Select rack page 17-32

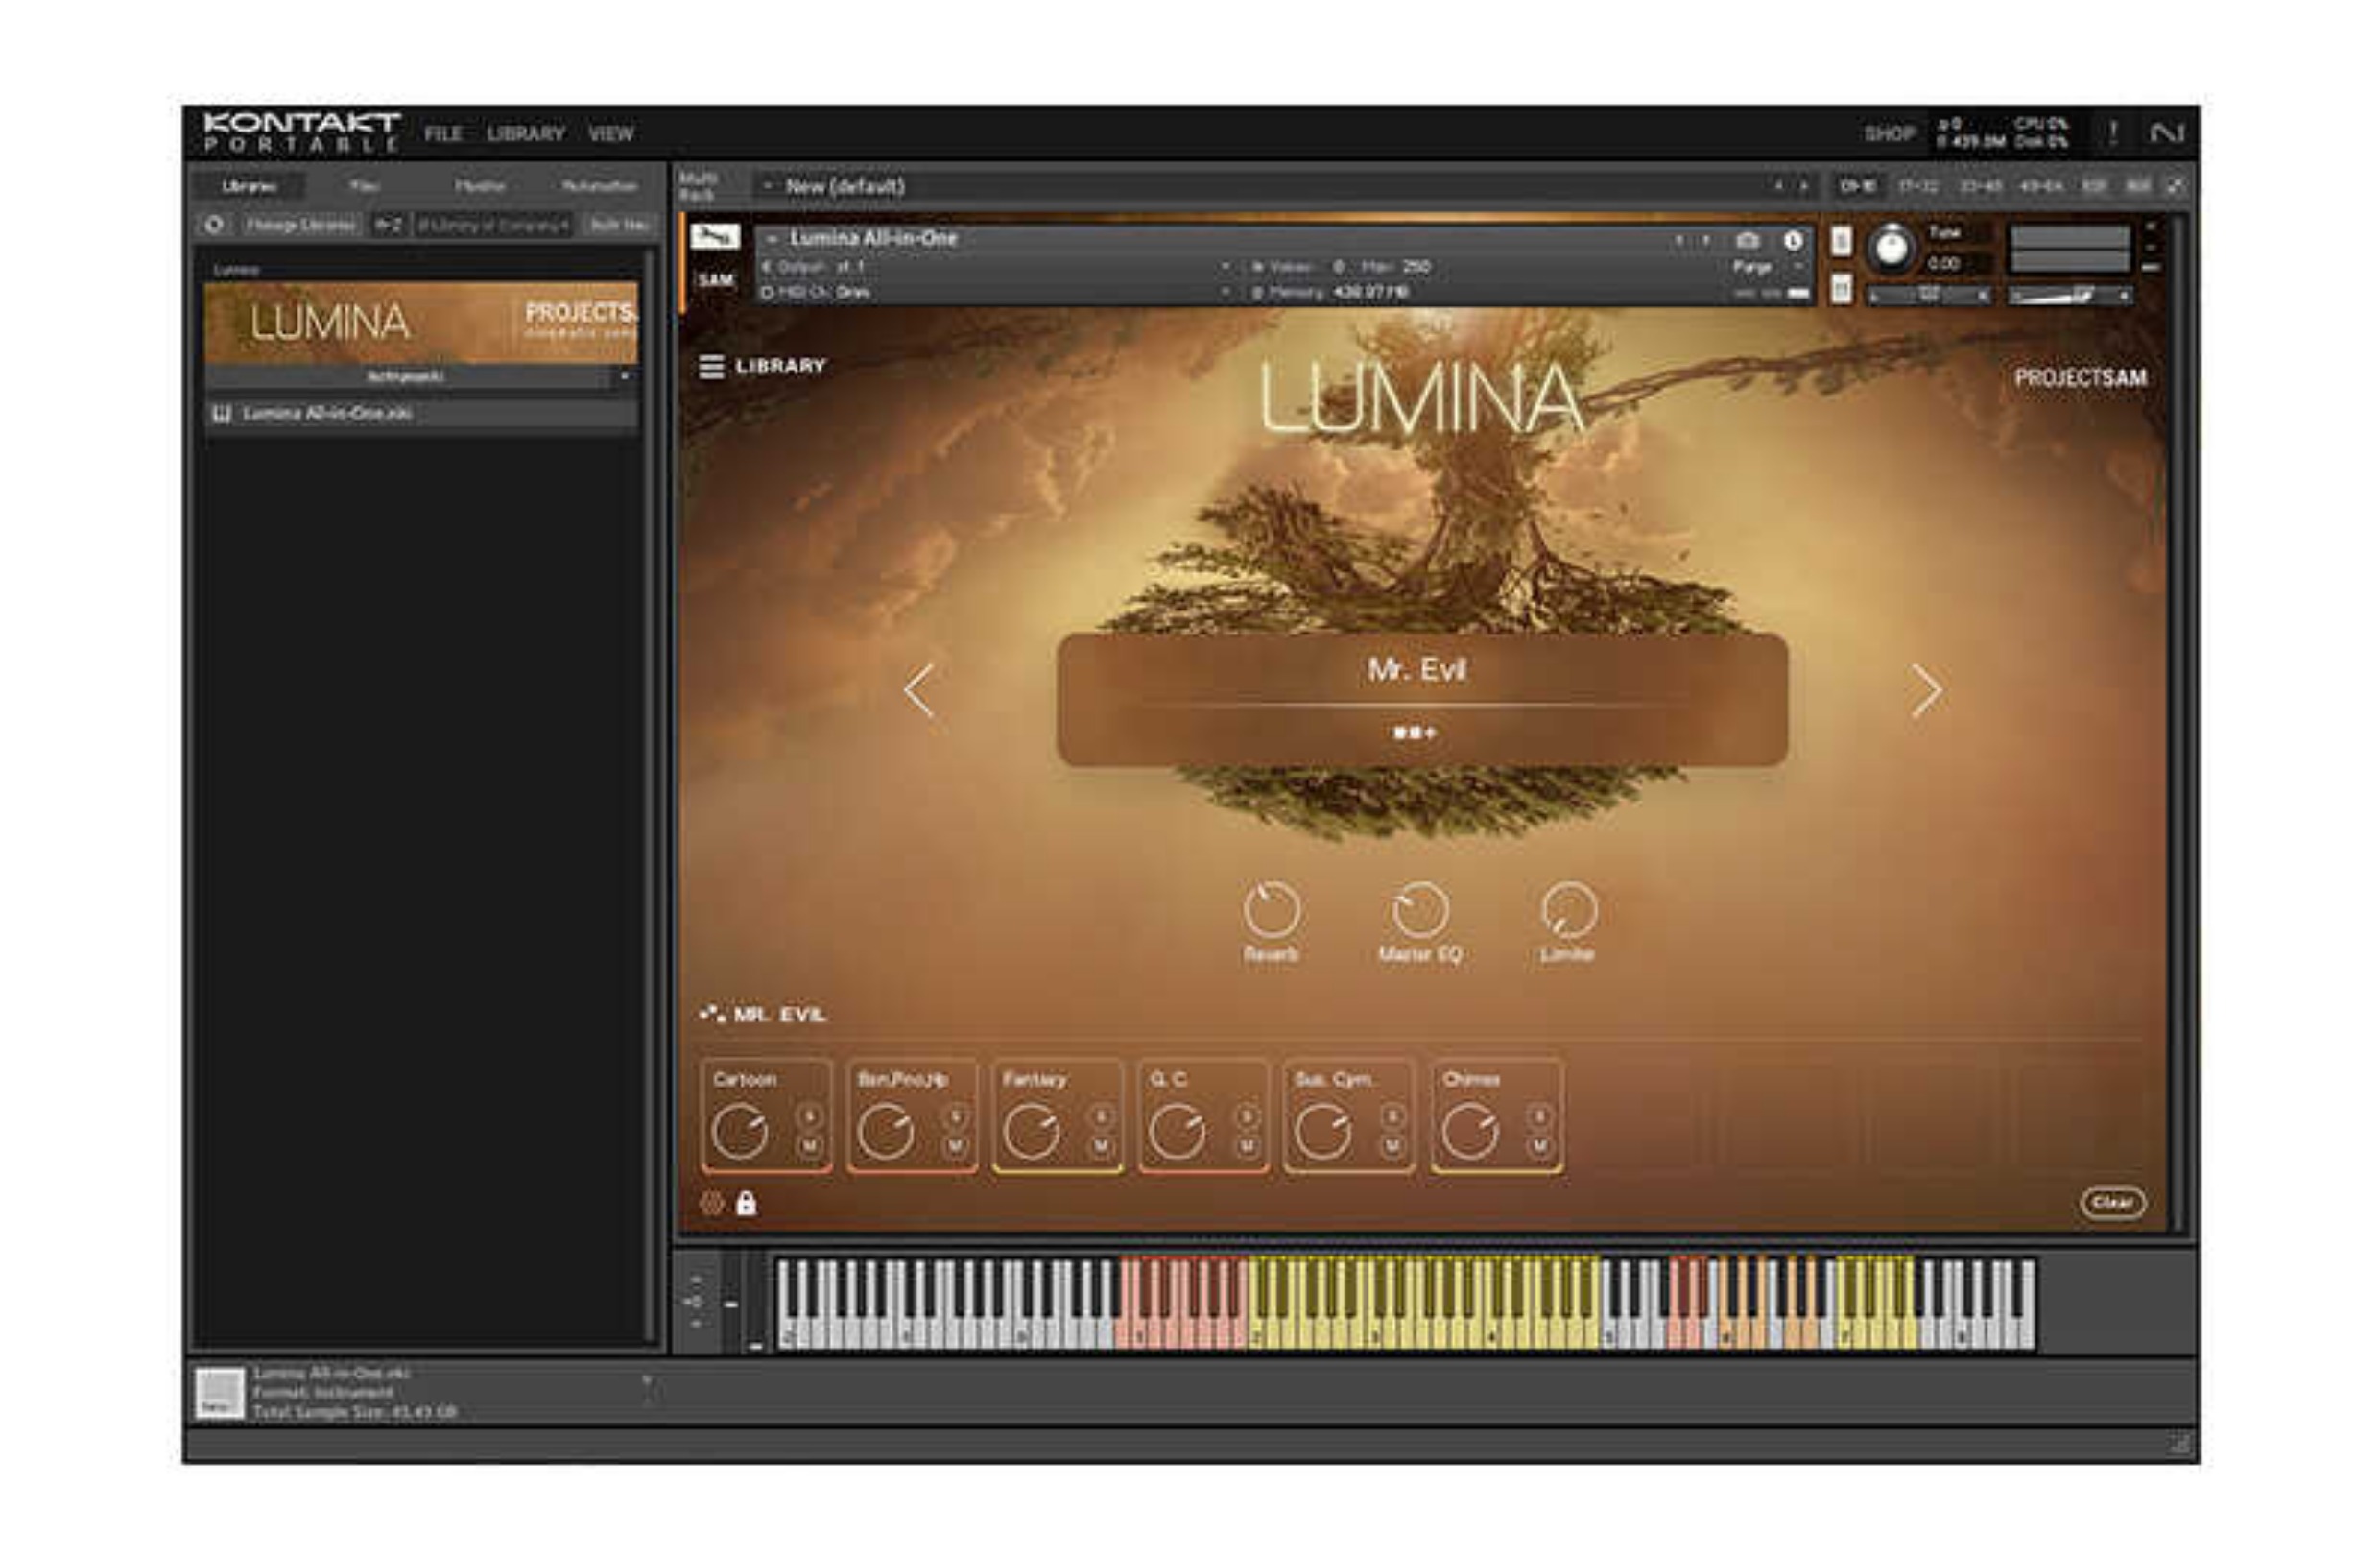[x=1918, y=186]
